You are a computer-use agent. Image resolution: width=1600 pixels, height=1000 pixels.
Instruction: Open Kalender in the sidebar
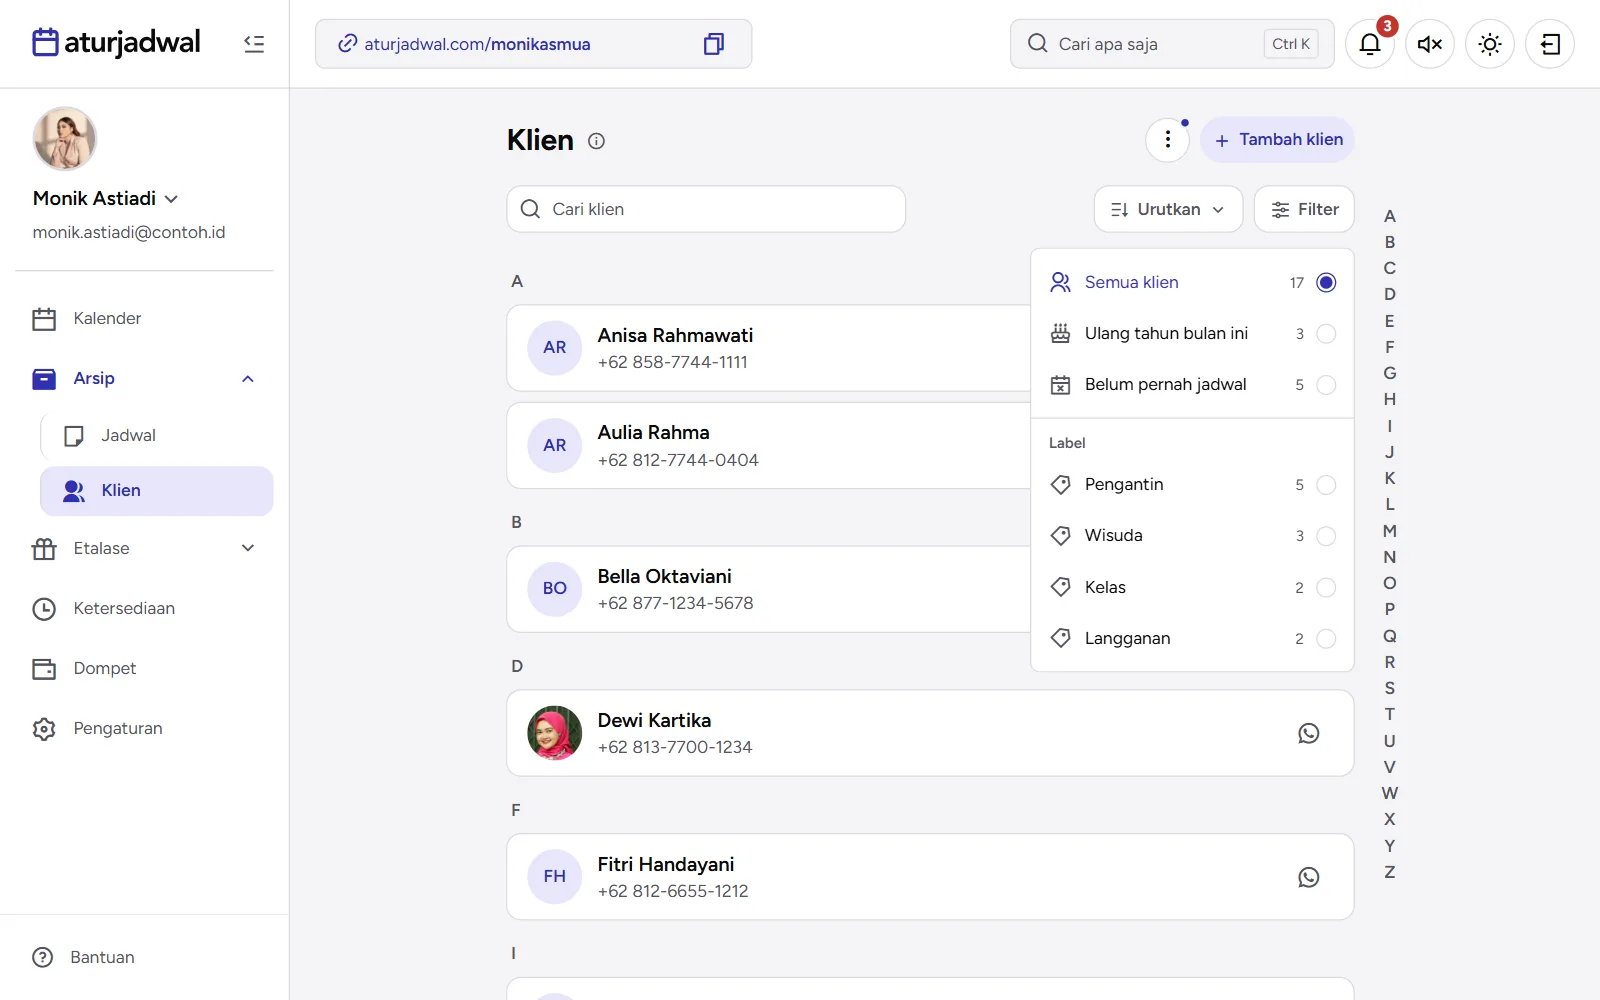tap(144, 319)
